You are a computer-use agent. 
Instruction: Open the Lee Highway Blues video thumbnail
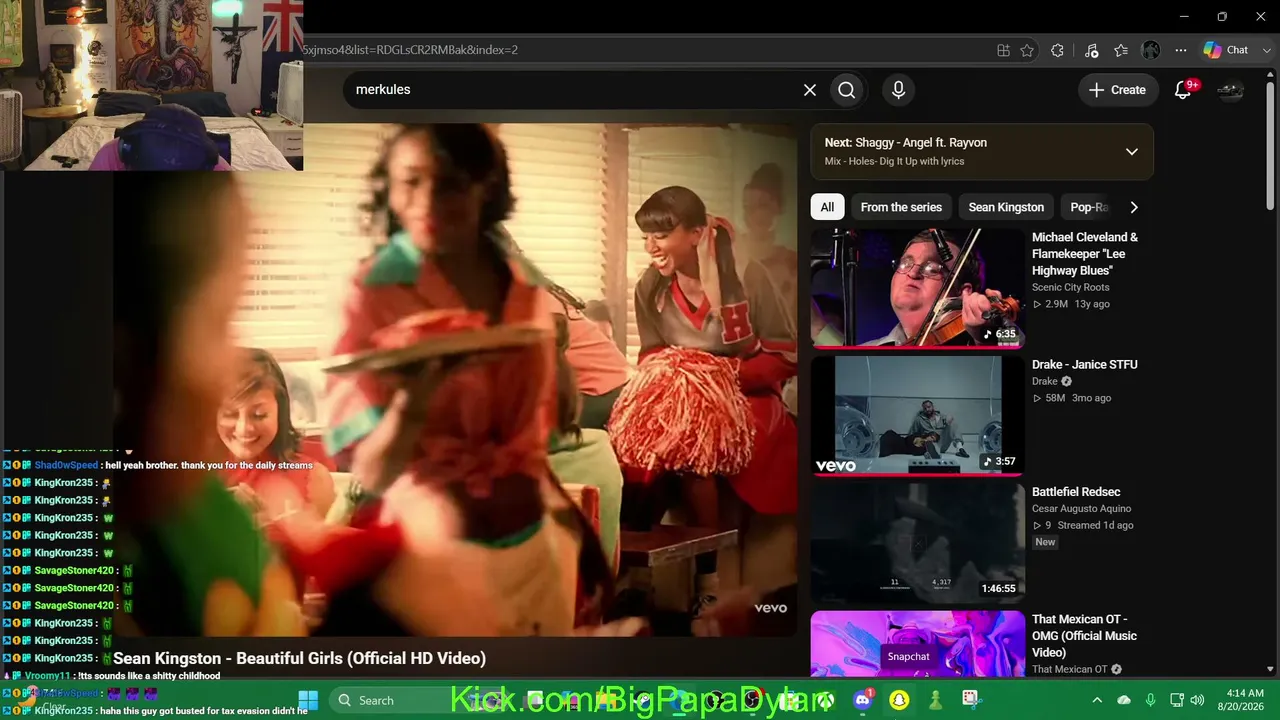tap(918, 288)
